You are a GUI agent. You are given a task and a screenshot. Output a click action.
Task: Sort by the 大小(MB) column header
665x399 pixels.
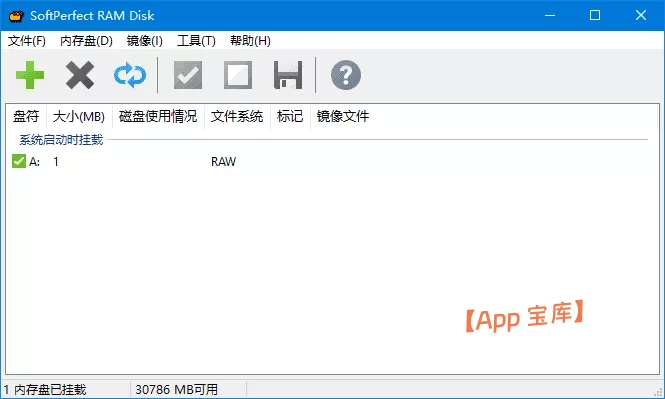pos(79,116)
